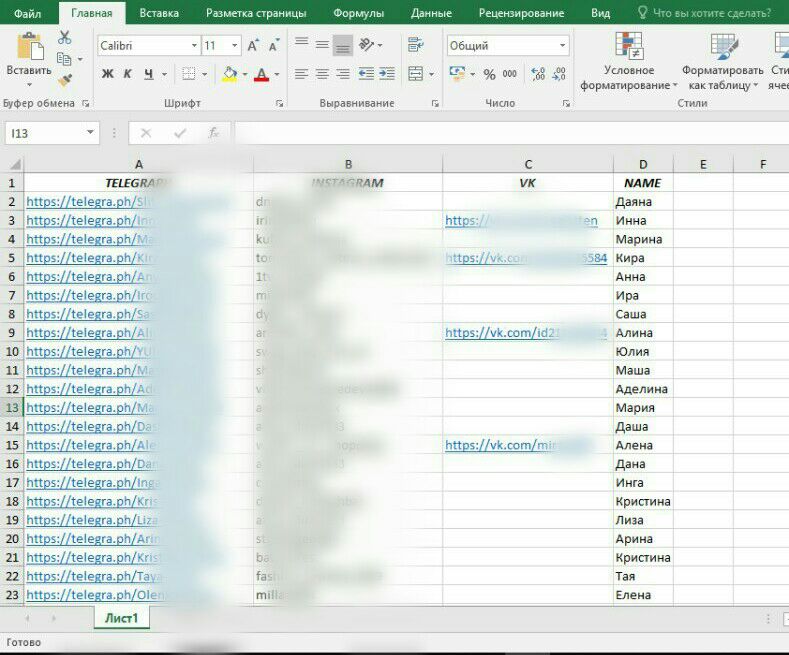789x655 pixels.
Task: Center text horizontally
Action: click(x=322, y=74)
